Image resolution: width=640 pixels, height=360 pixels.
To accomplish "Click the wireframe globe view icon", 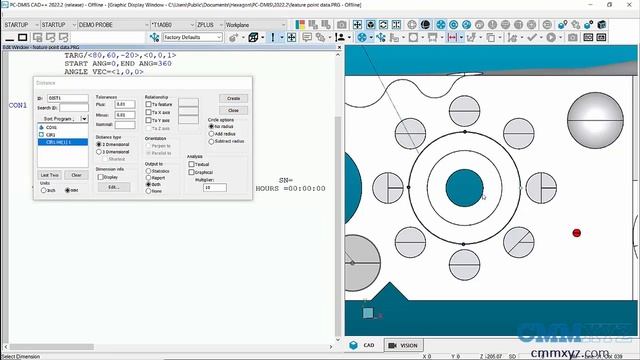I will click(412, 25).
